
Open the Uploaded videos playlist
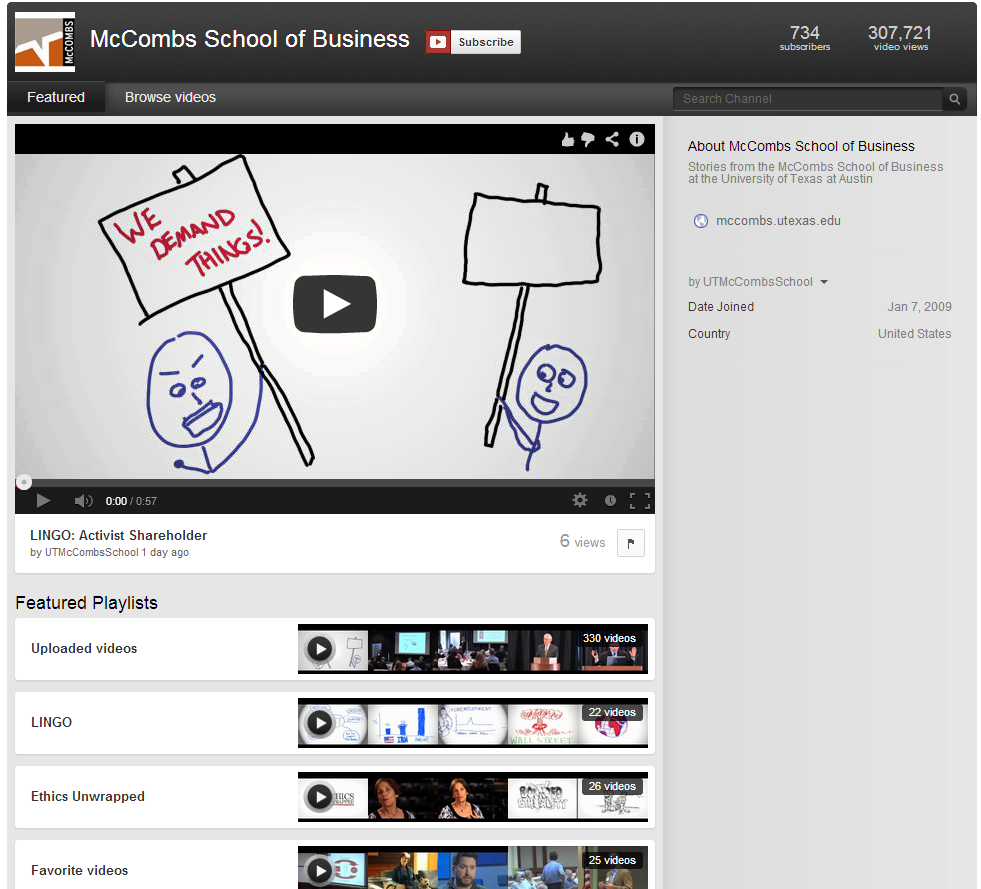pyautogui.click(x=84, y=648)
